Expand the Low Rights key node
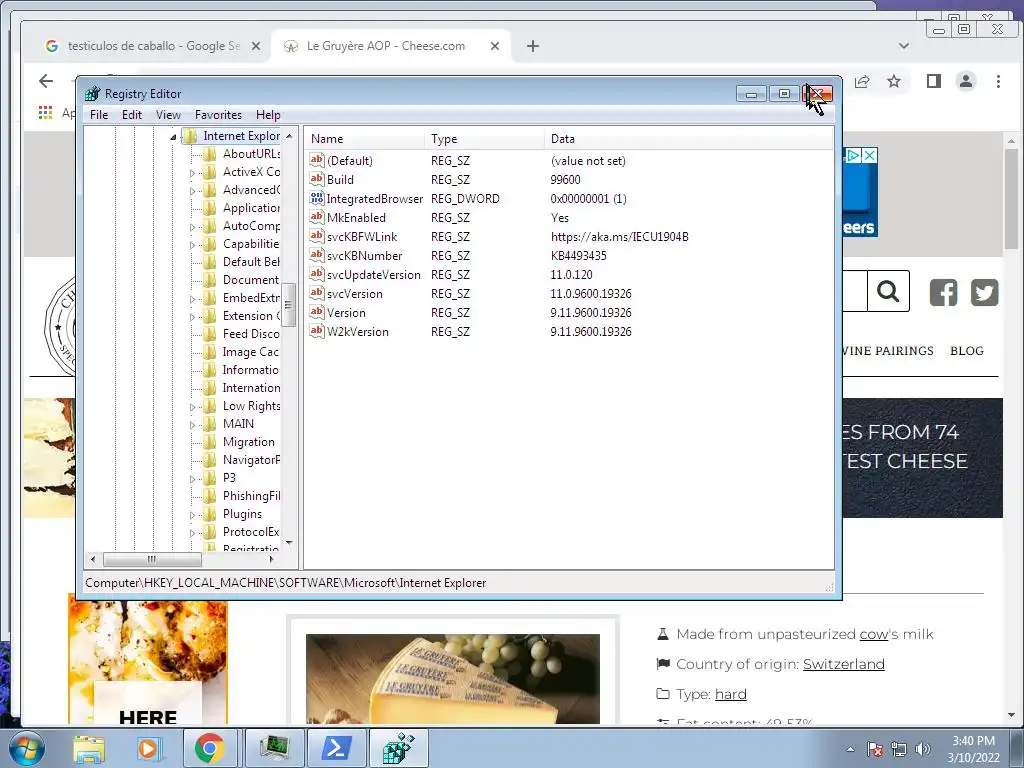Screen dimensions: 1024x768 click(x=192, y=407)
